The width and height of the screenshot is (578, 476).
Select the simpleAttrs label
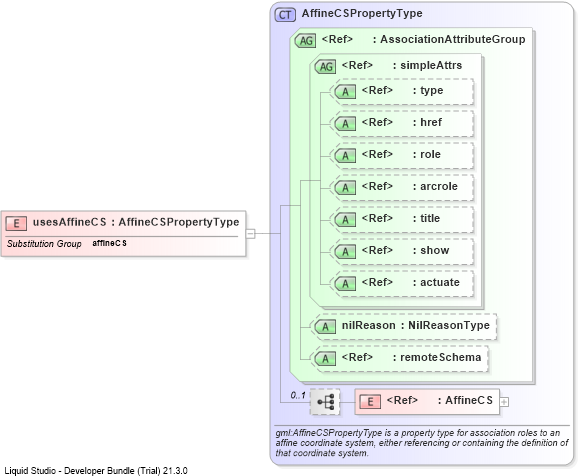pos(431,65)
